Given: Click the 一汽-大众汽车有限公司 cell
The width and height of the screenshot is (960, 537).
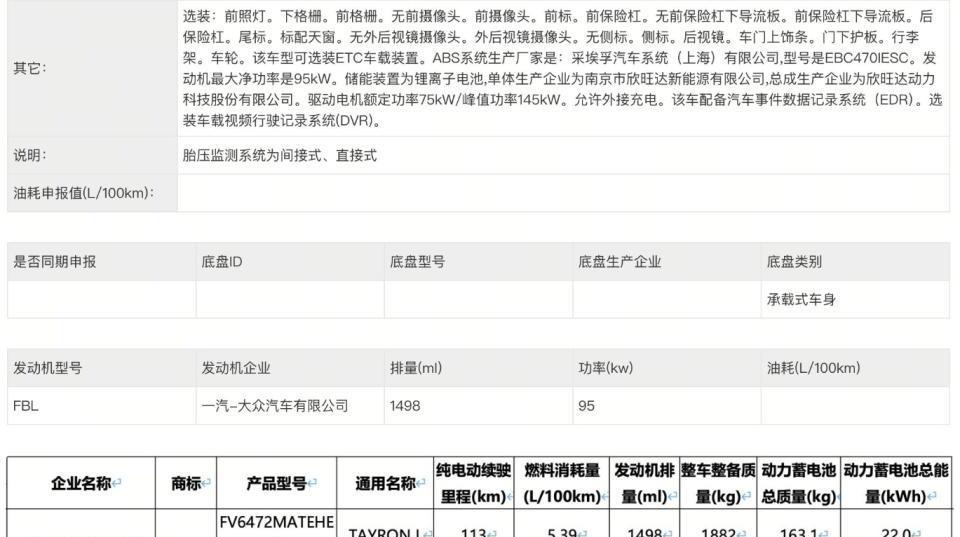Looking at the screenshot, I should [x=275, y=406].
